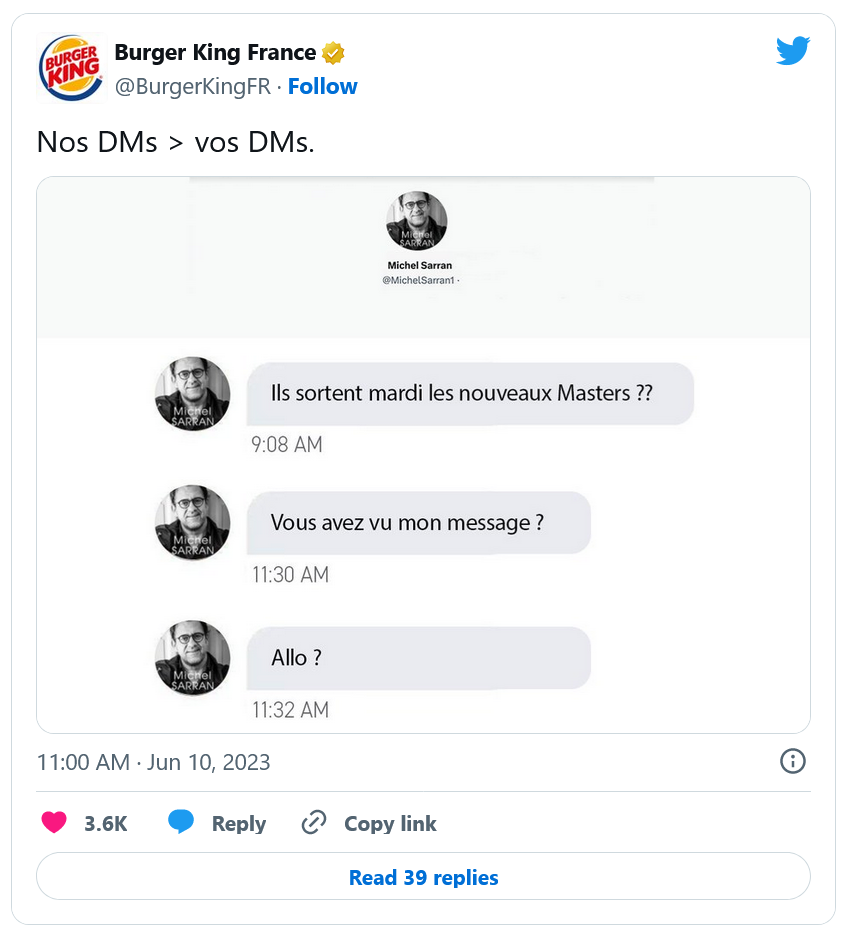
Task: Click the Copy link text
Action: (390, 824)
